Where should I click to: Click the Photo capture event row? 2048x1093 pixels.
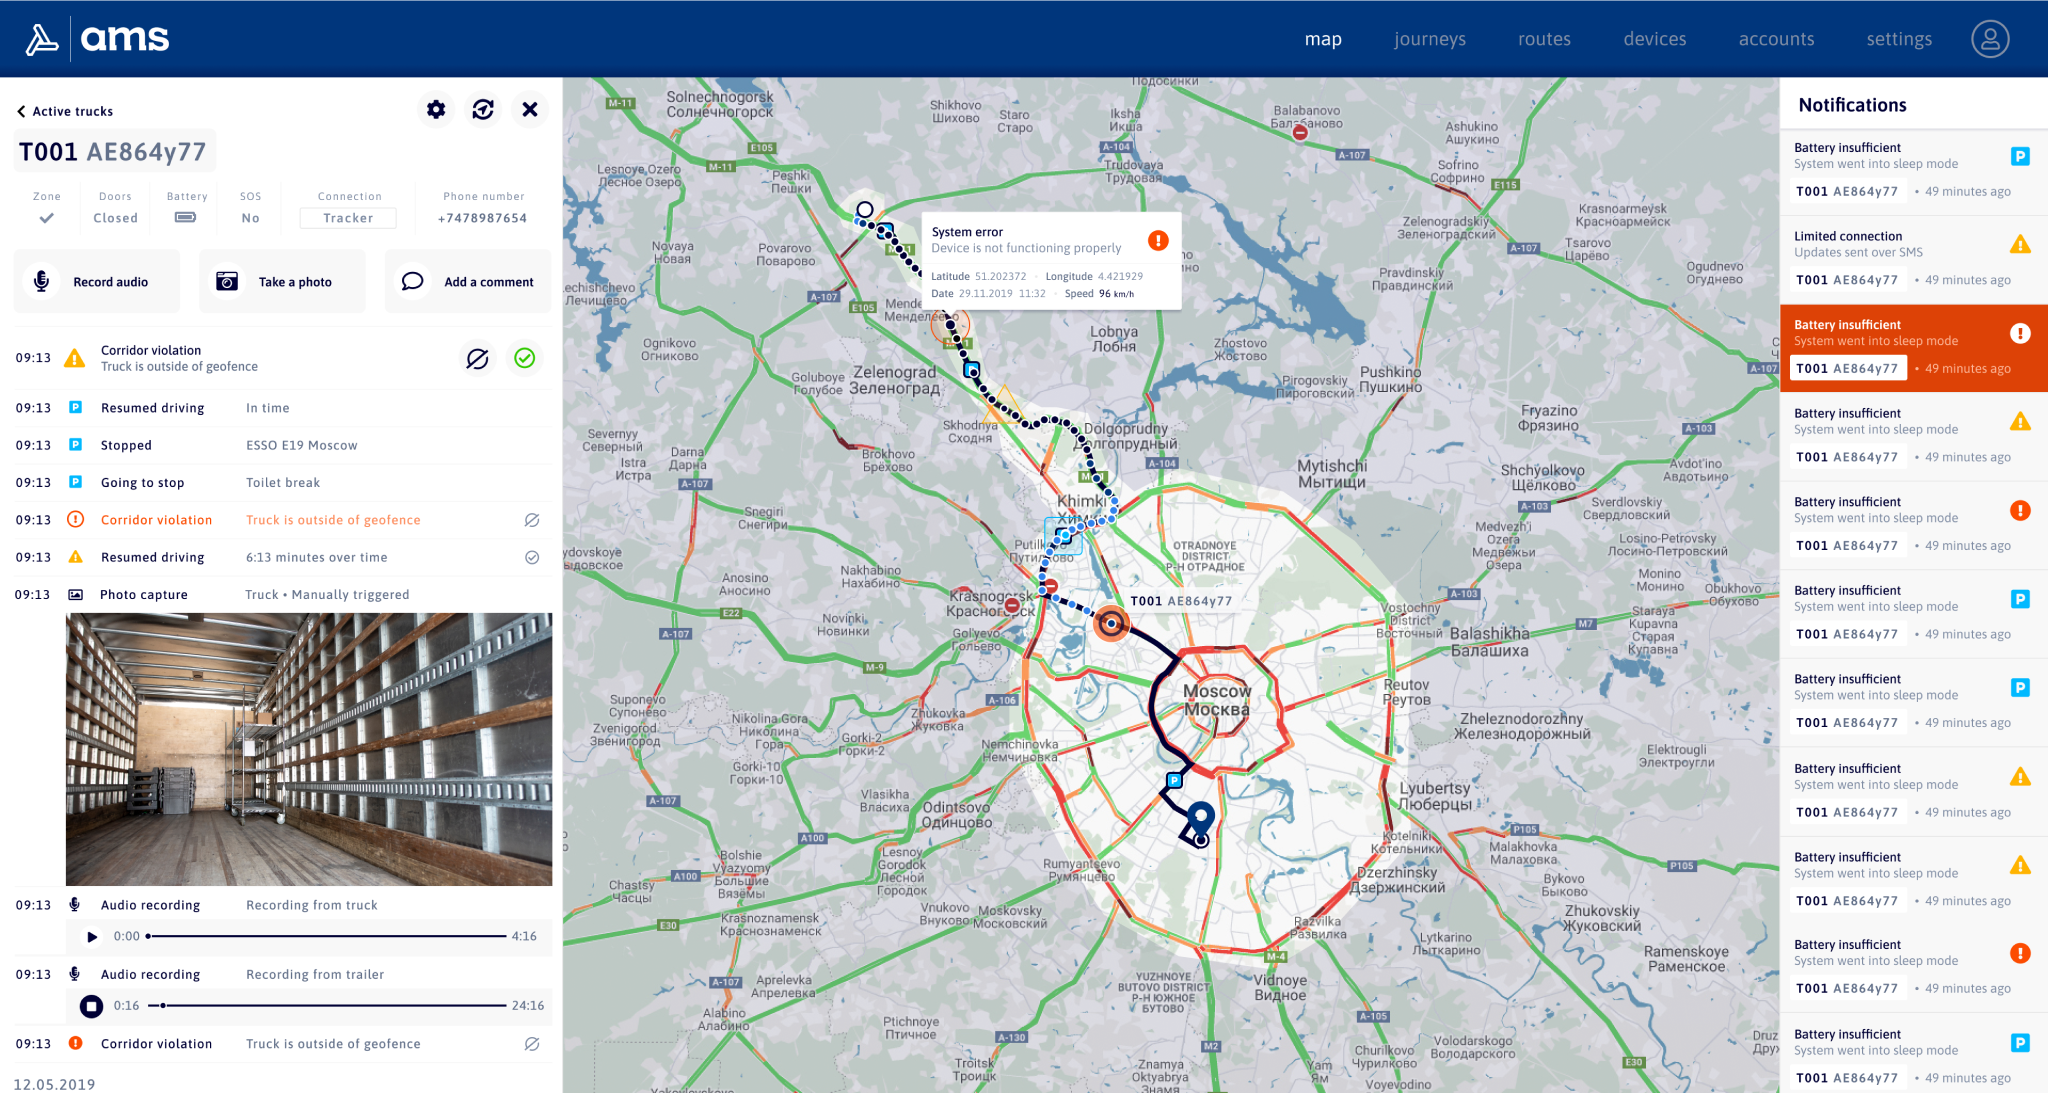point(283,594)
